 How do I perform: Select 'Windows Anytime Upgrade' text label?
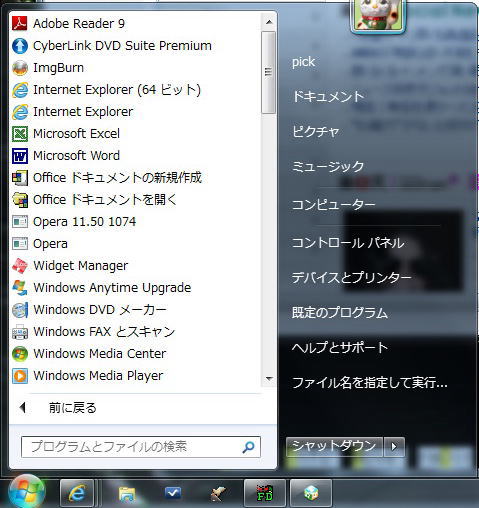coord(112,288)
